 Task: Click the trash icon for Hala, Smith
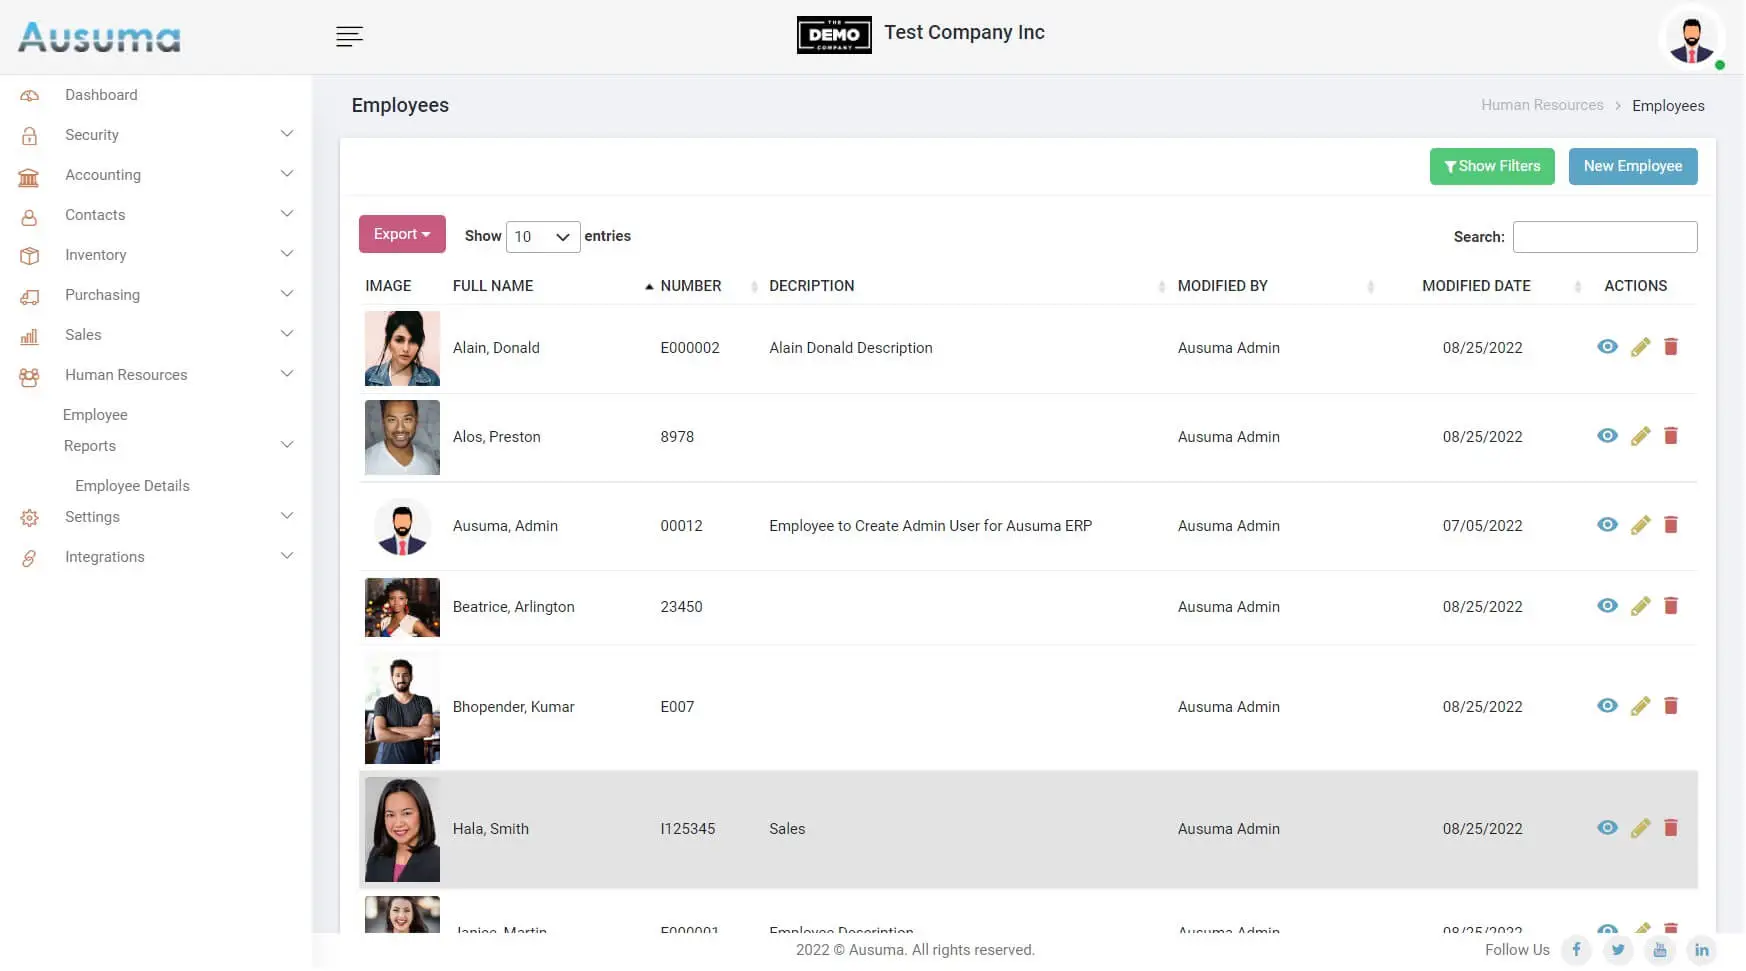point(1670,828)
